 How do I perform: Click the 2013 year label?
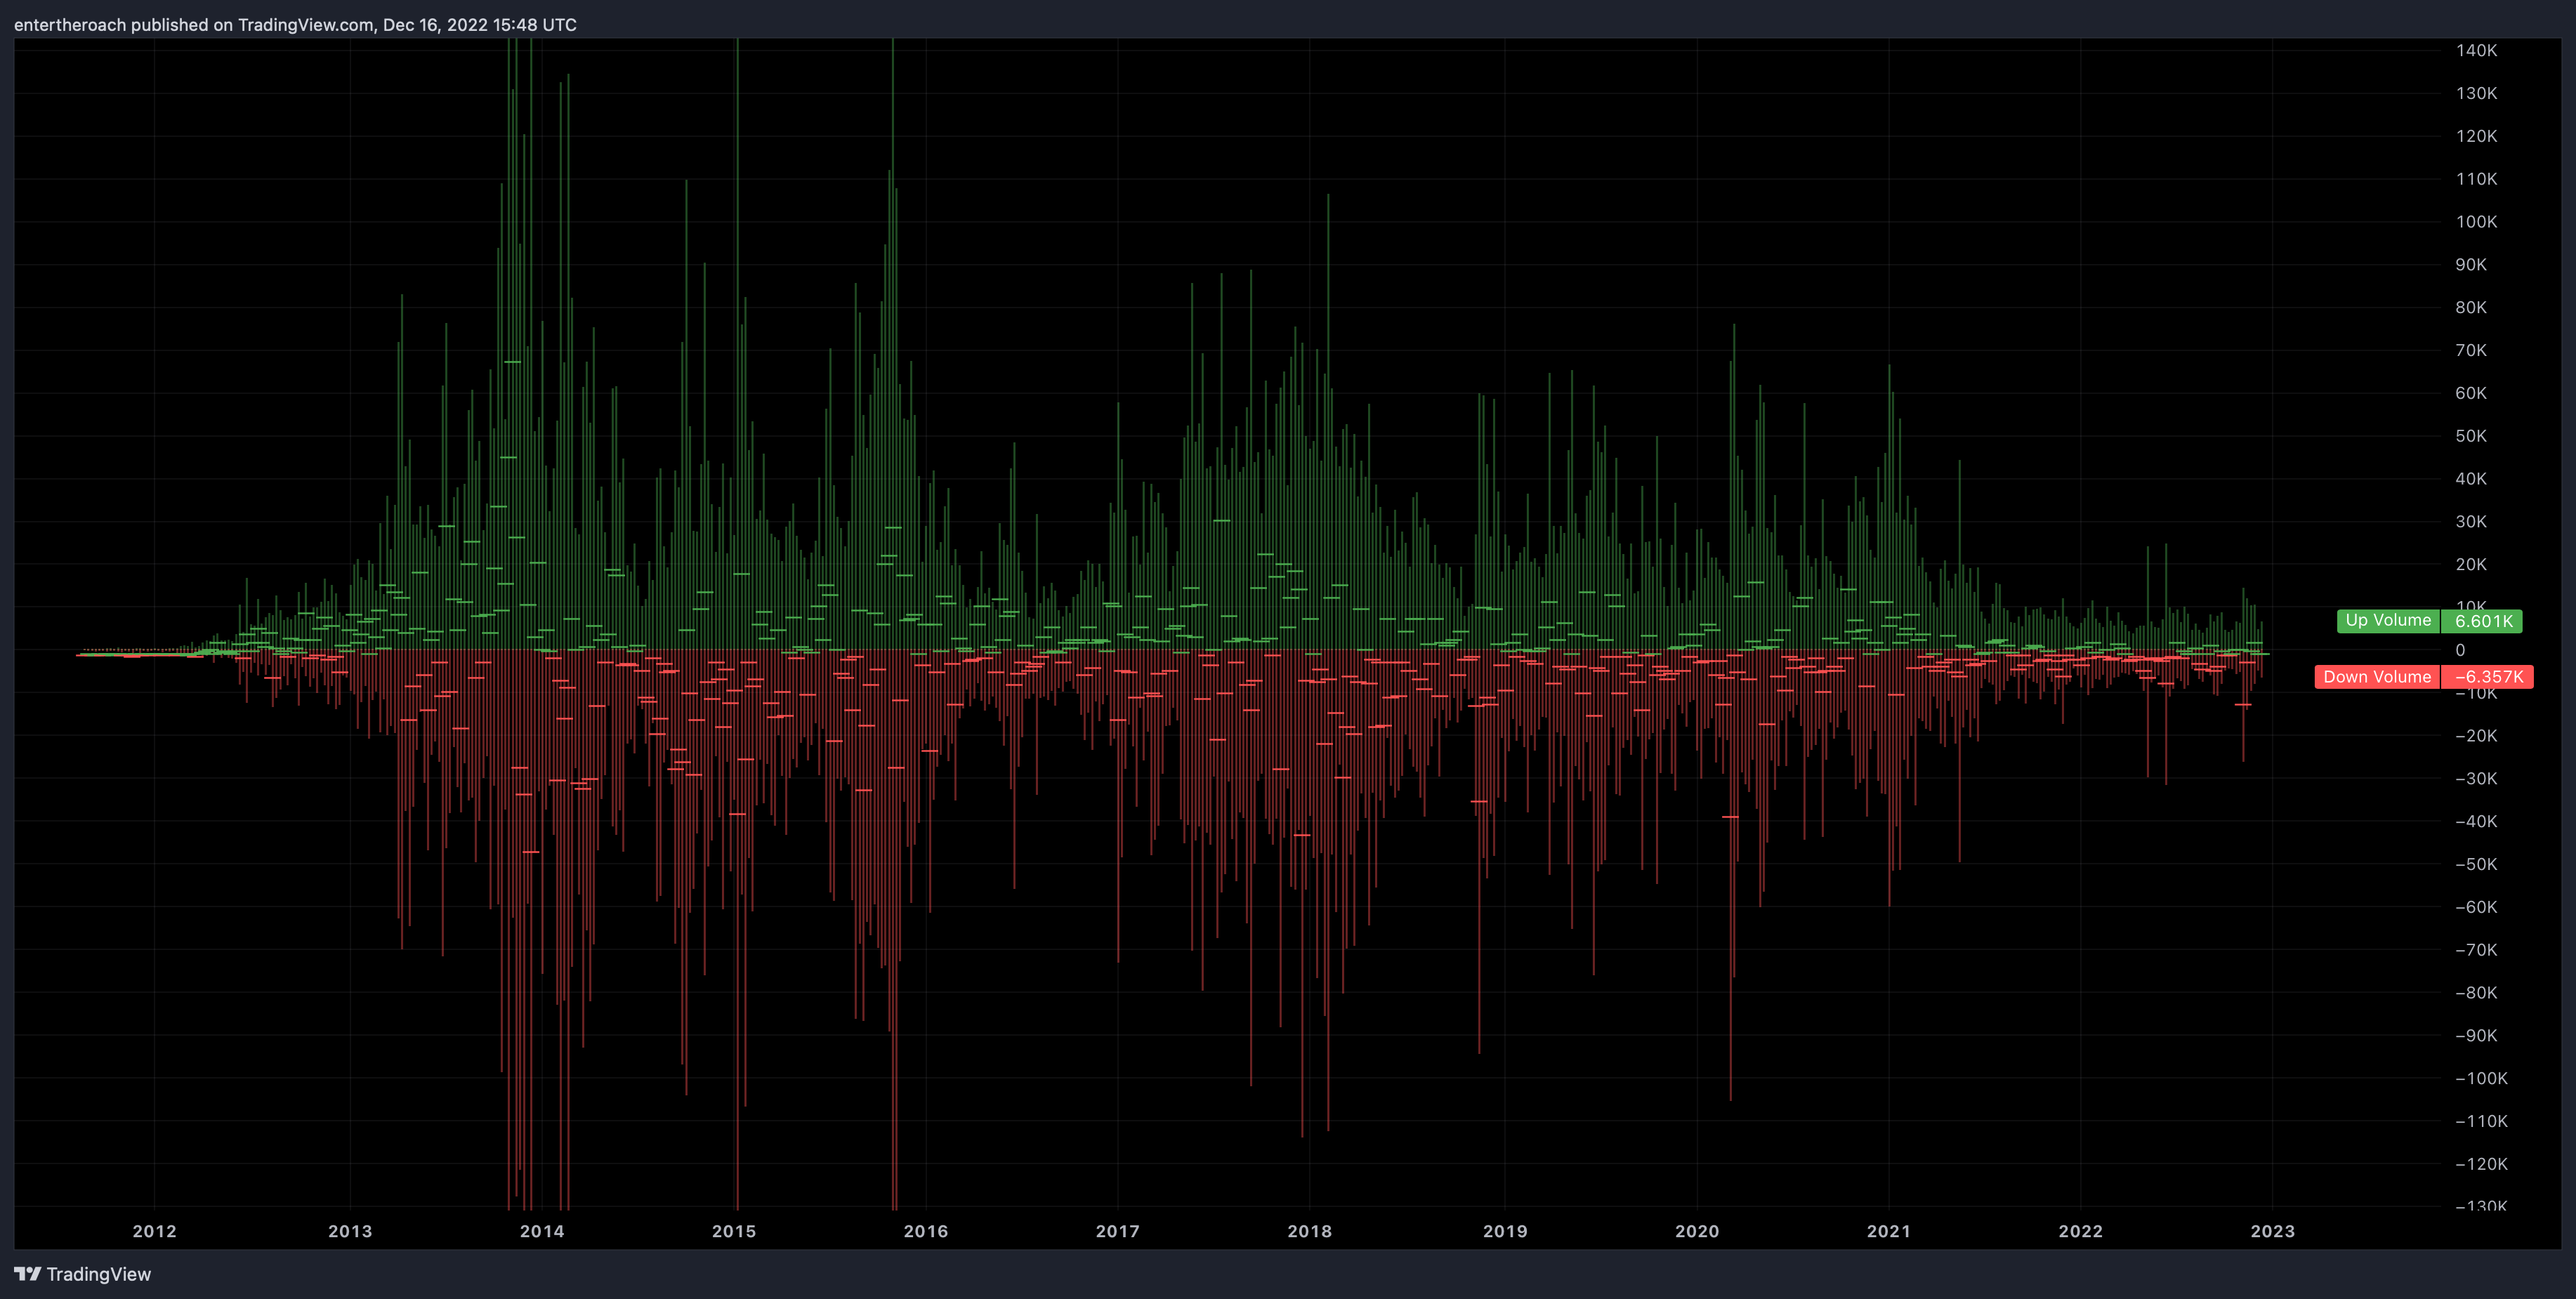click(x=350, y=1231)
